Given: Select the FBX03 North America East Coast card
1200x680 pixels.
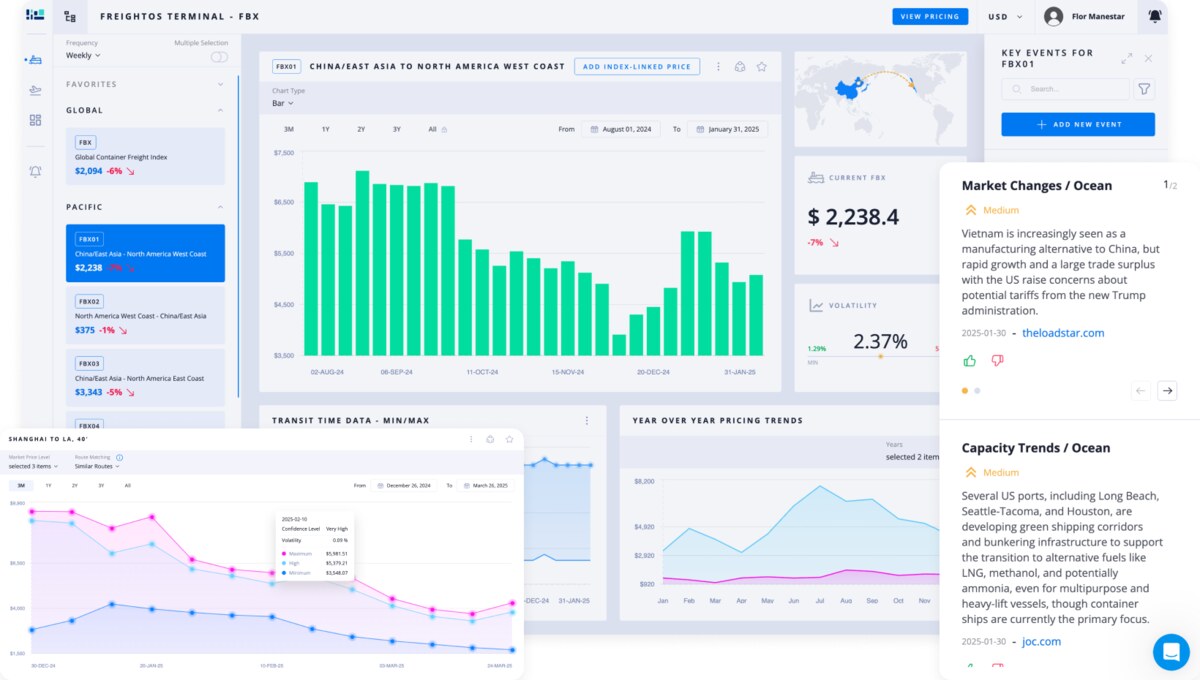Looking at the screenshot, I should tap(145, 377).
